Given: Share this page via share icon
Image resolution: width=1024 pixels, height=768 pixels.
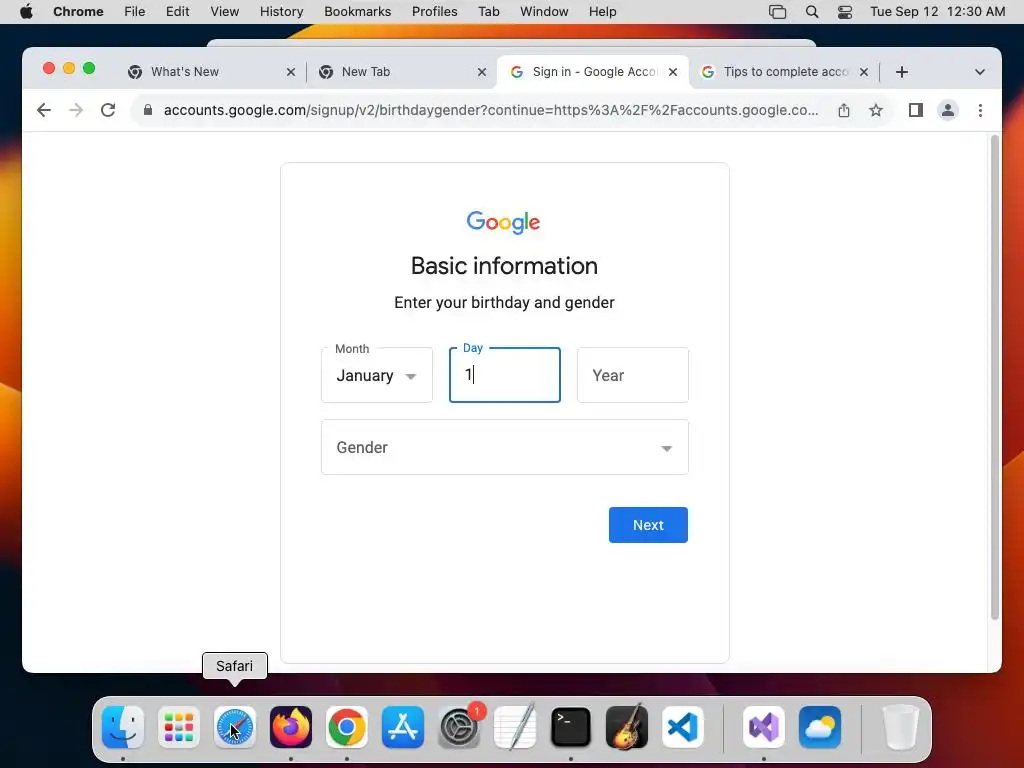Looking at the screenshot, I should point(844,110).
